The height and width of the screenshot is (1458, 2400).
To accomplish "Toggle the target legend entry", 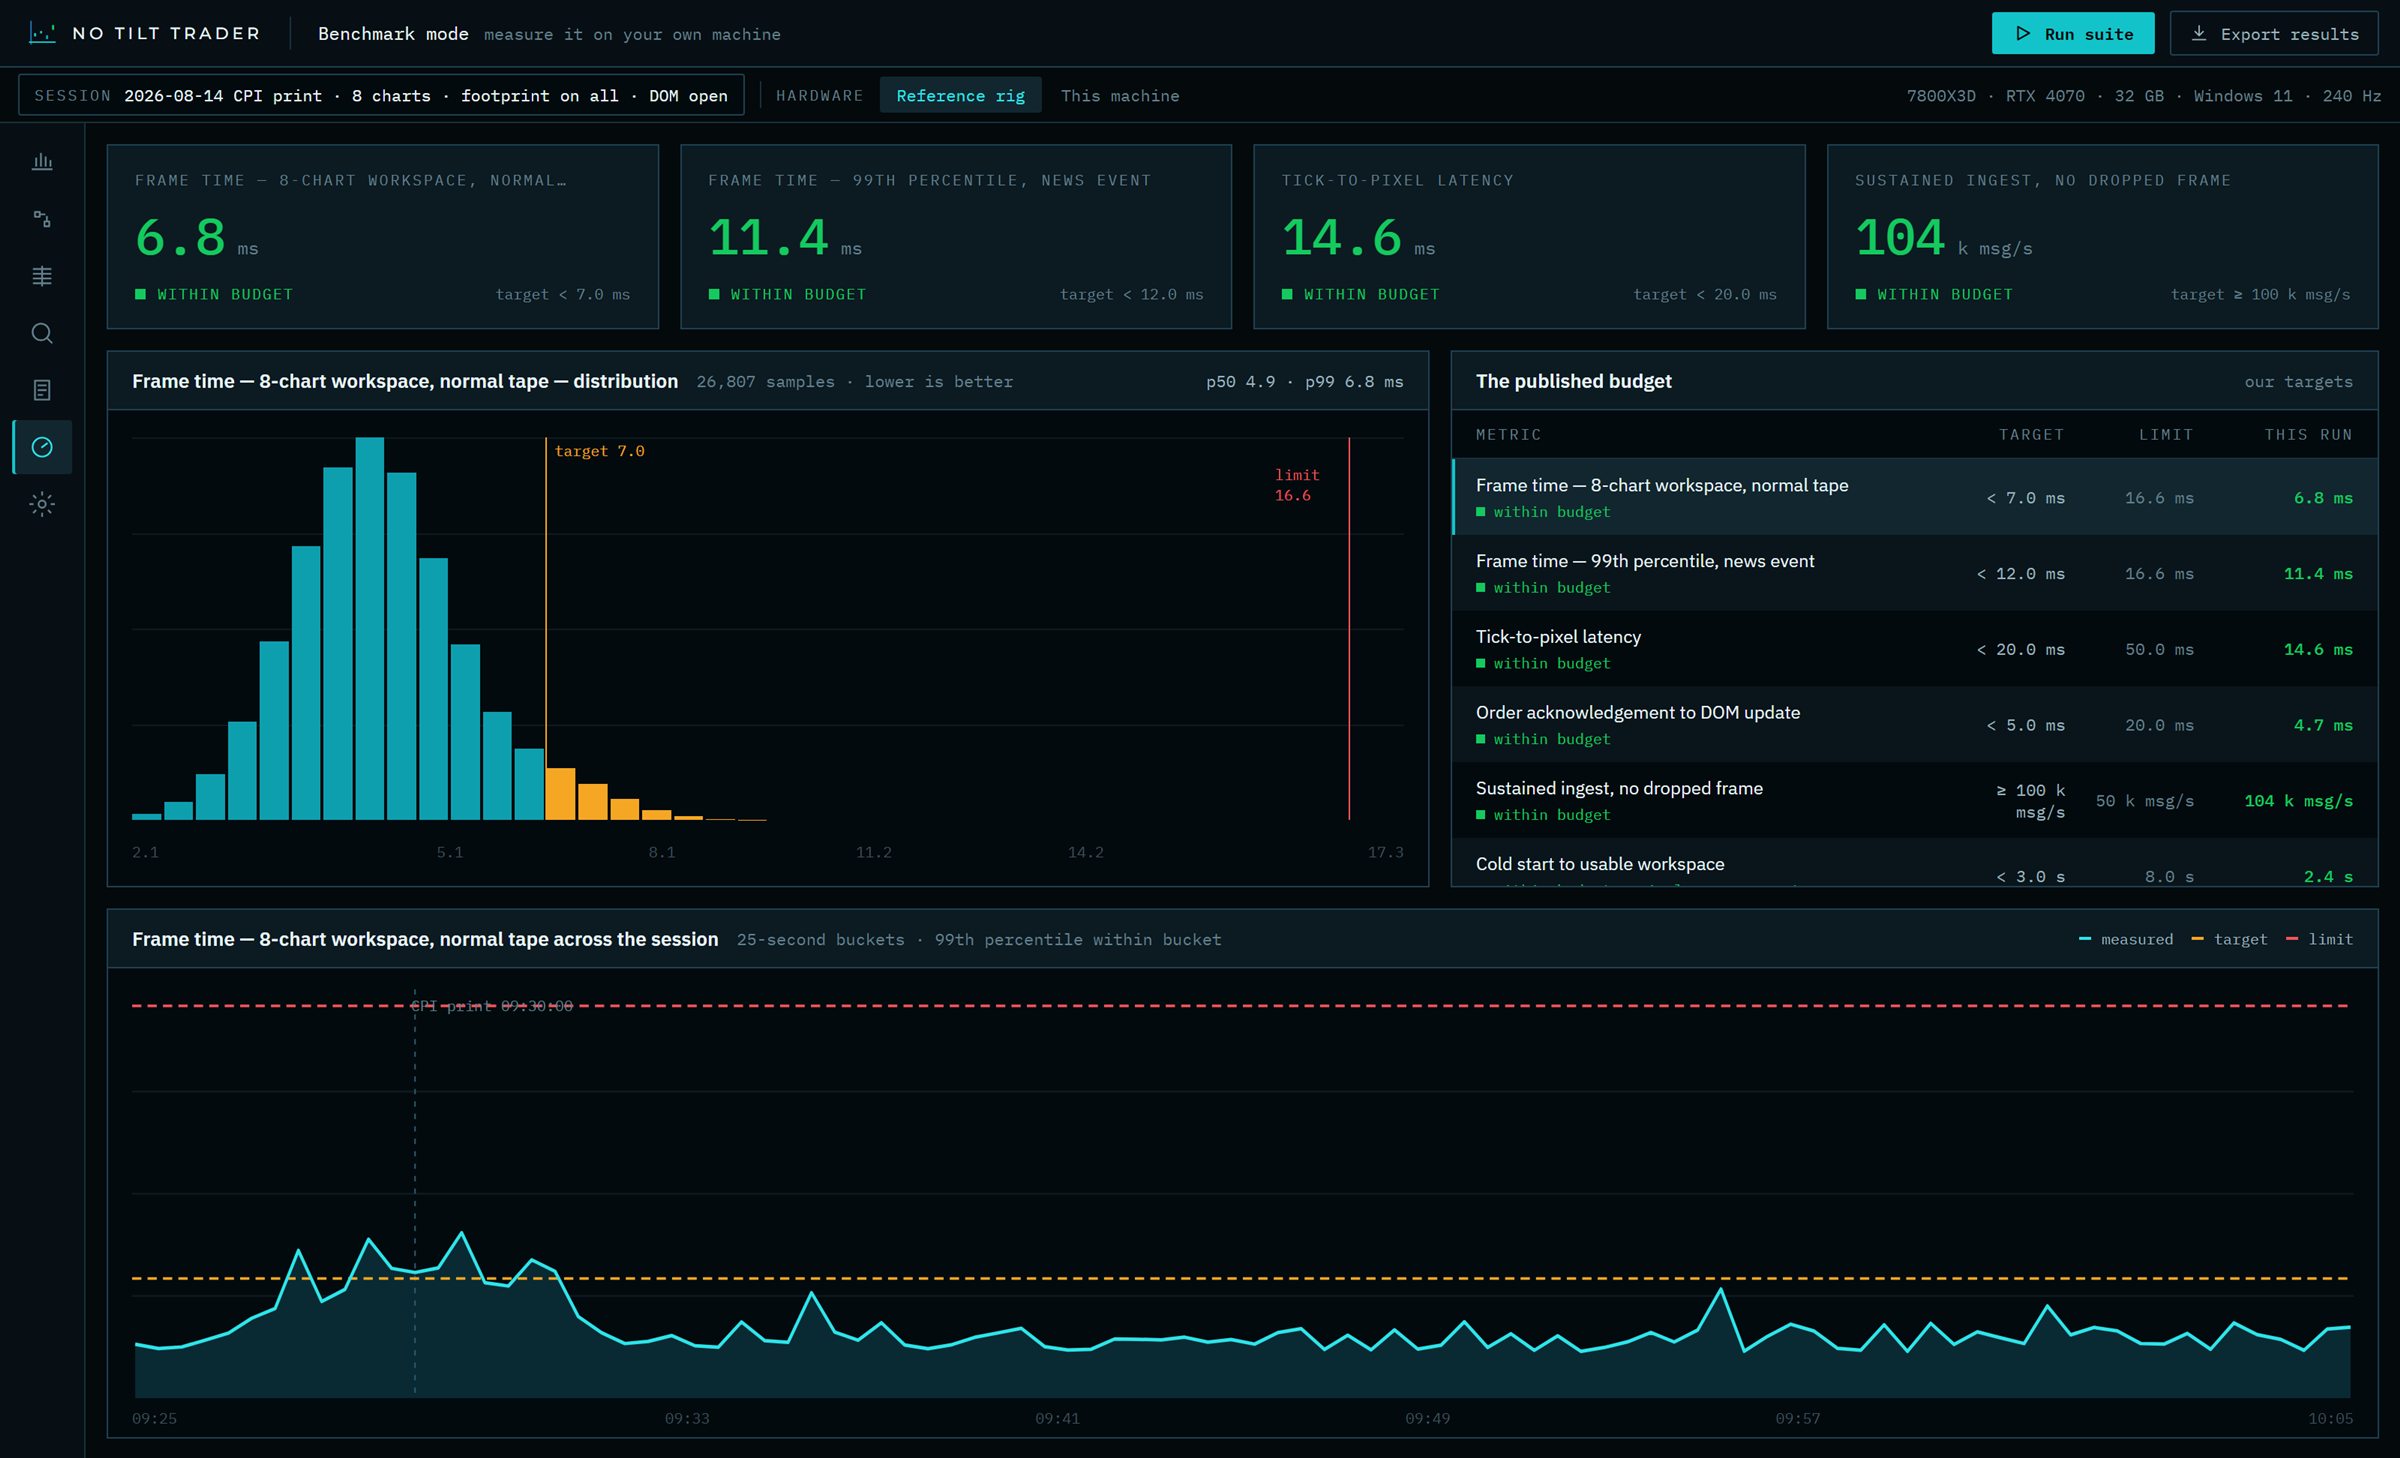I will (x=2229, y=939).
